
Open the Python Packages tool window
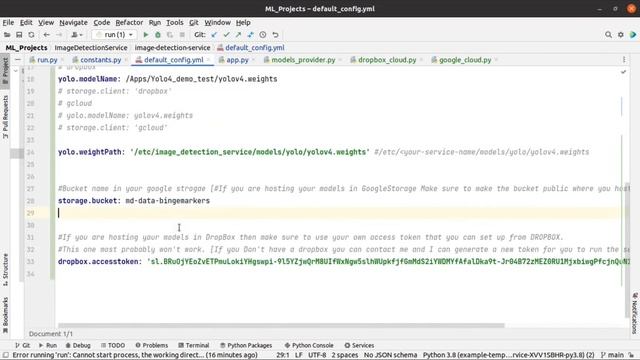(x=246, y=345)
